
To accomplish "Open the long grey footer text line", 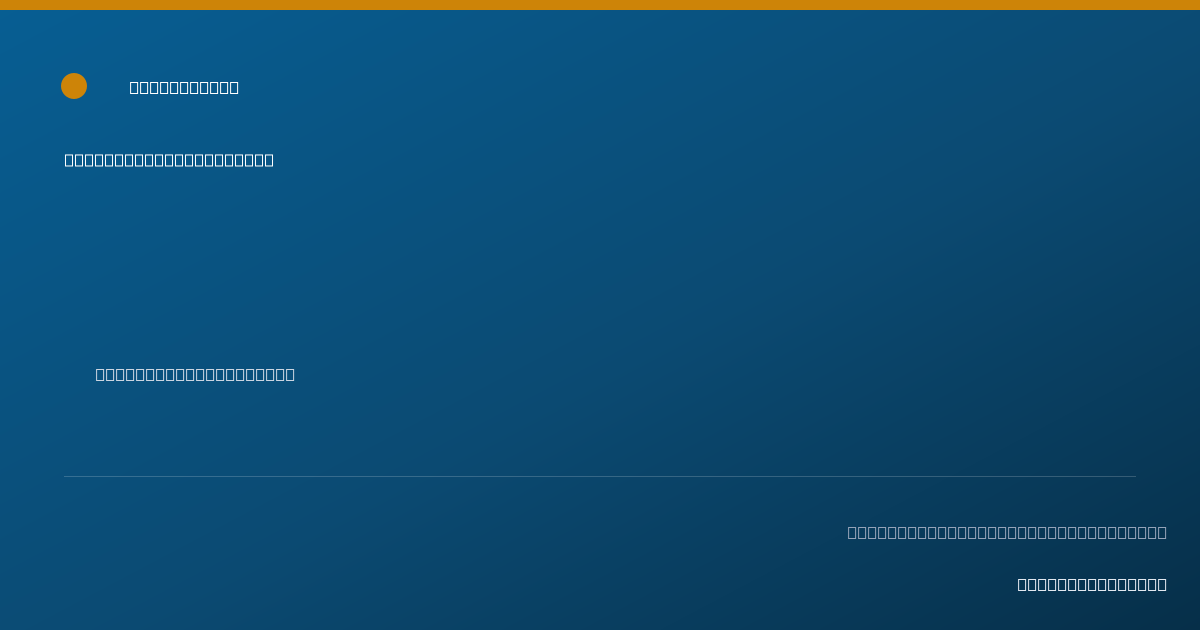I will tap(1007, 532).
